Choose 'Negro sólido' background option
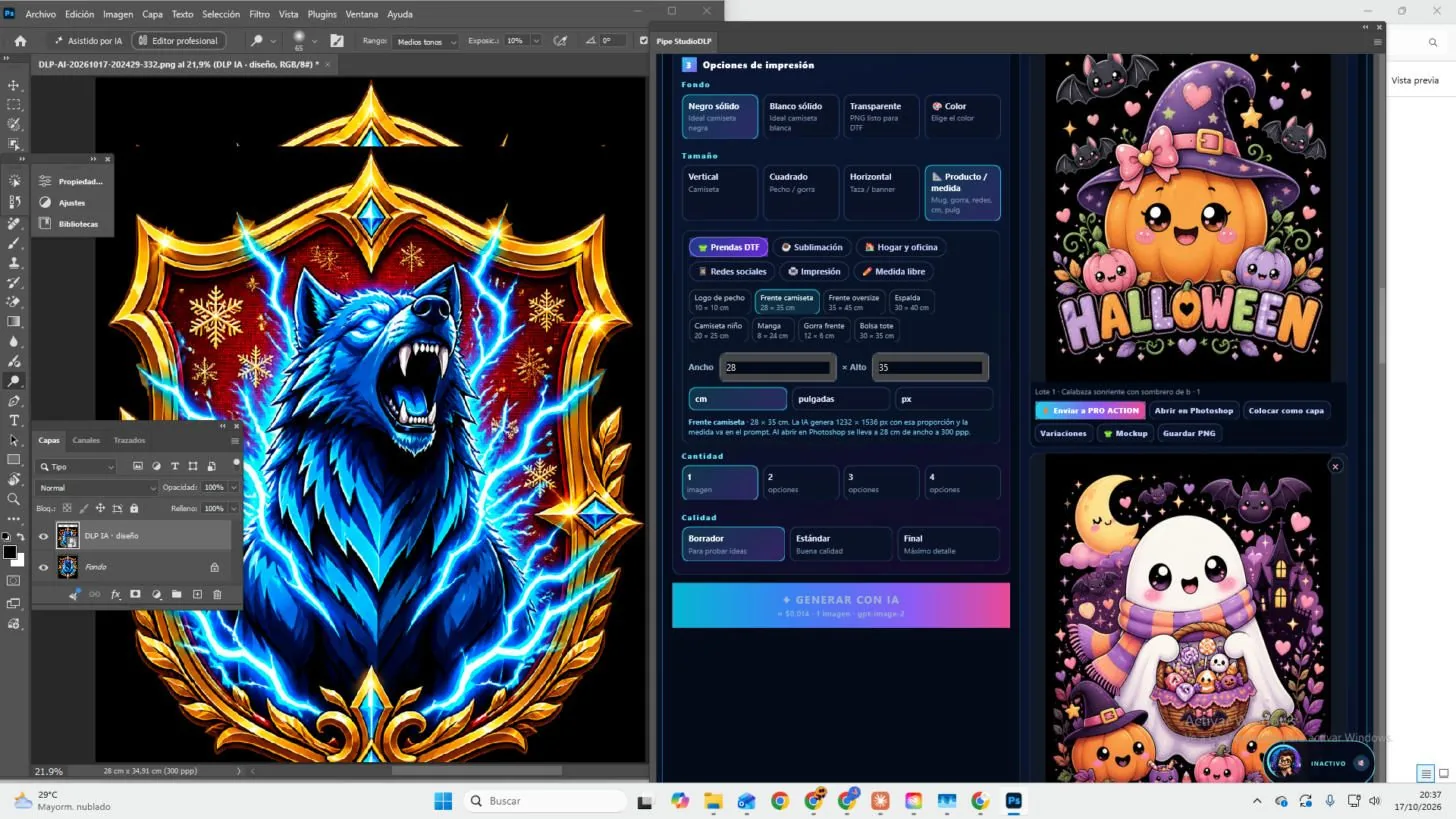Screen dimensions: 1456x819 click(720, 116)
